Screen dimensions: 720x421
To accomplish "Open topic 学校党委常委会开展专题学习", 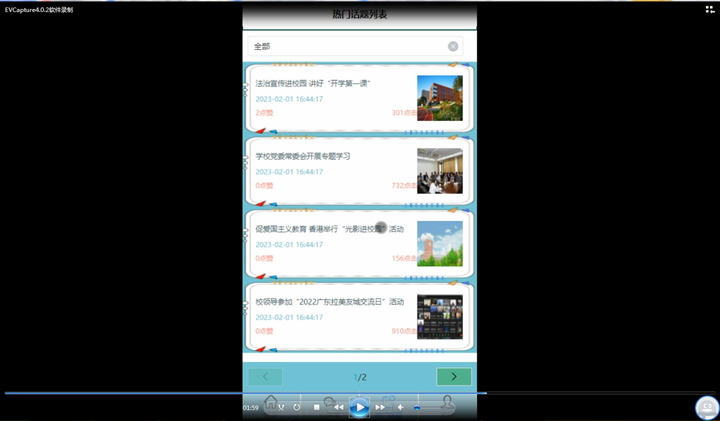I will pyautogui.click(x=303, y=157).
